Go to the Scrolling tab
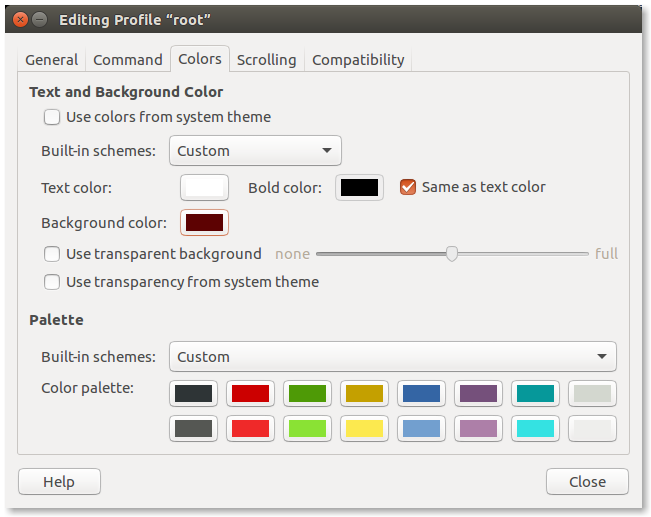651x517 pixels. (267, 60)
